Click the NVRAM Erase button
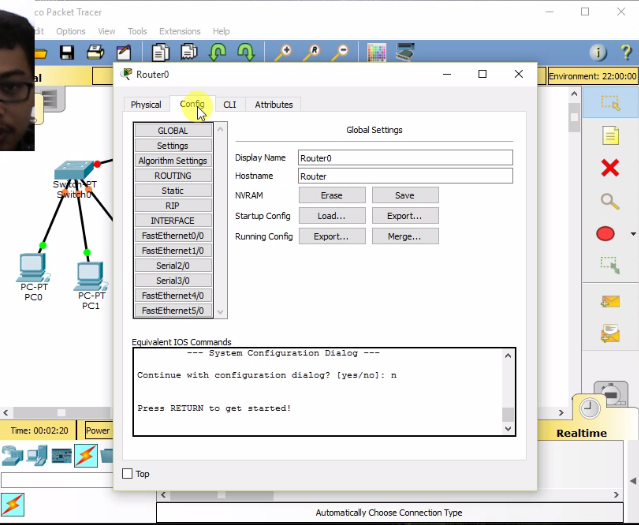This screenshot has width=639, height=525. (x=332, y=195)
